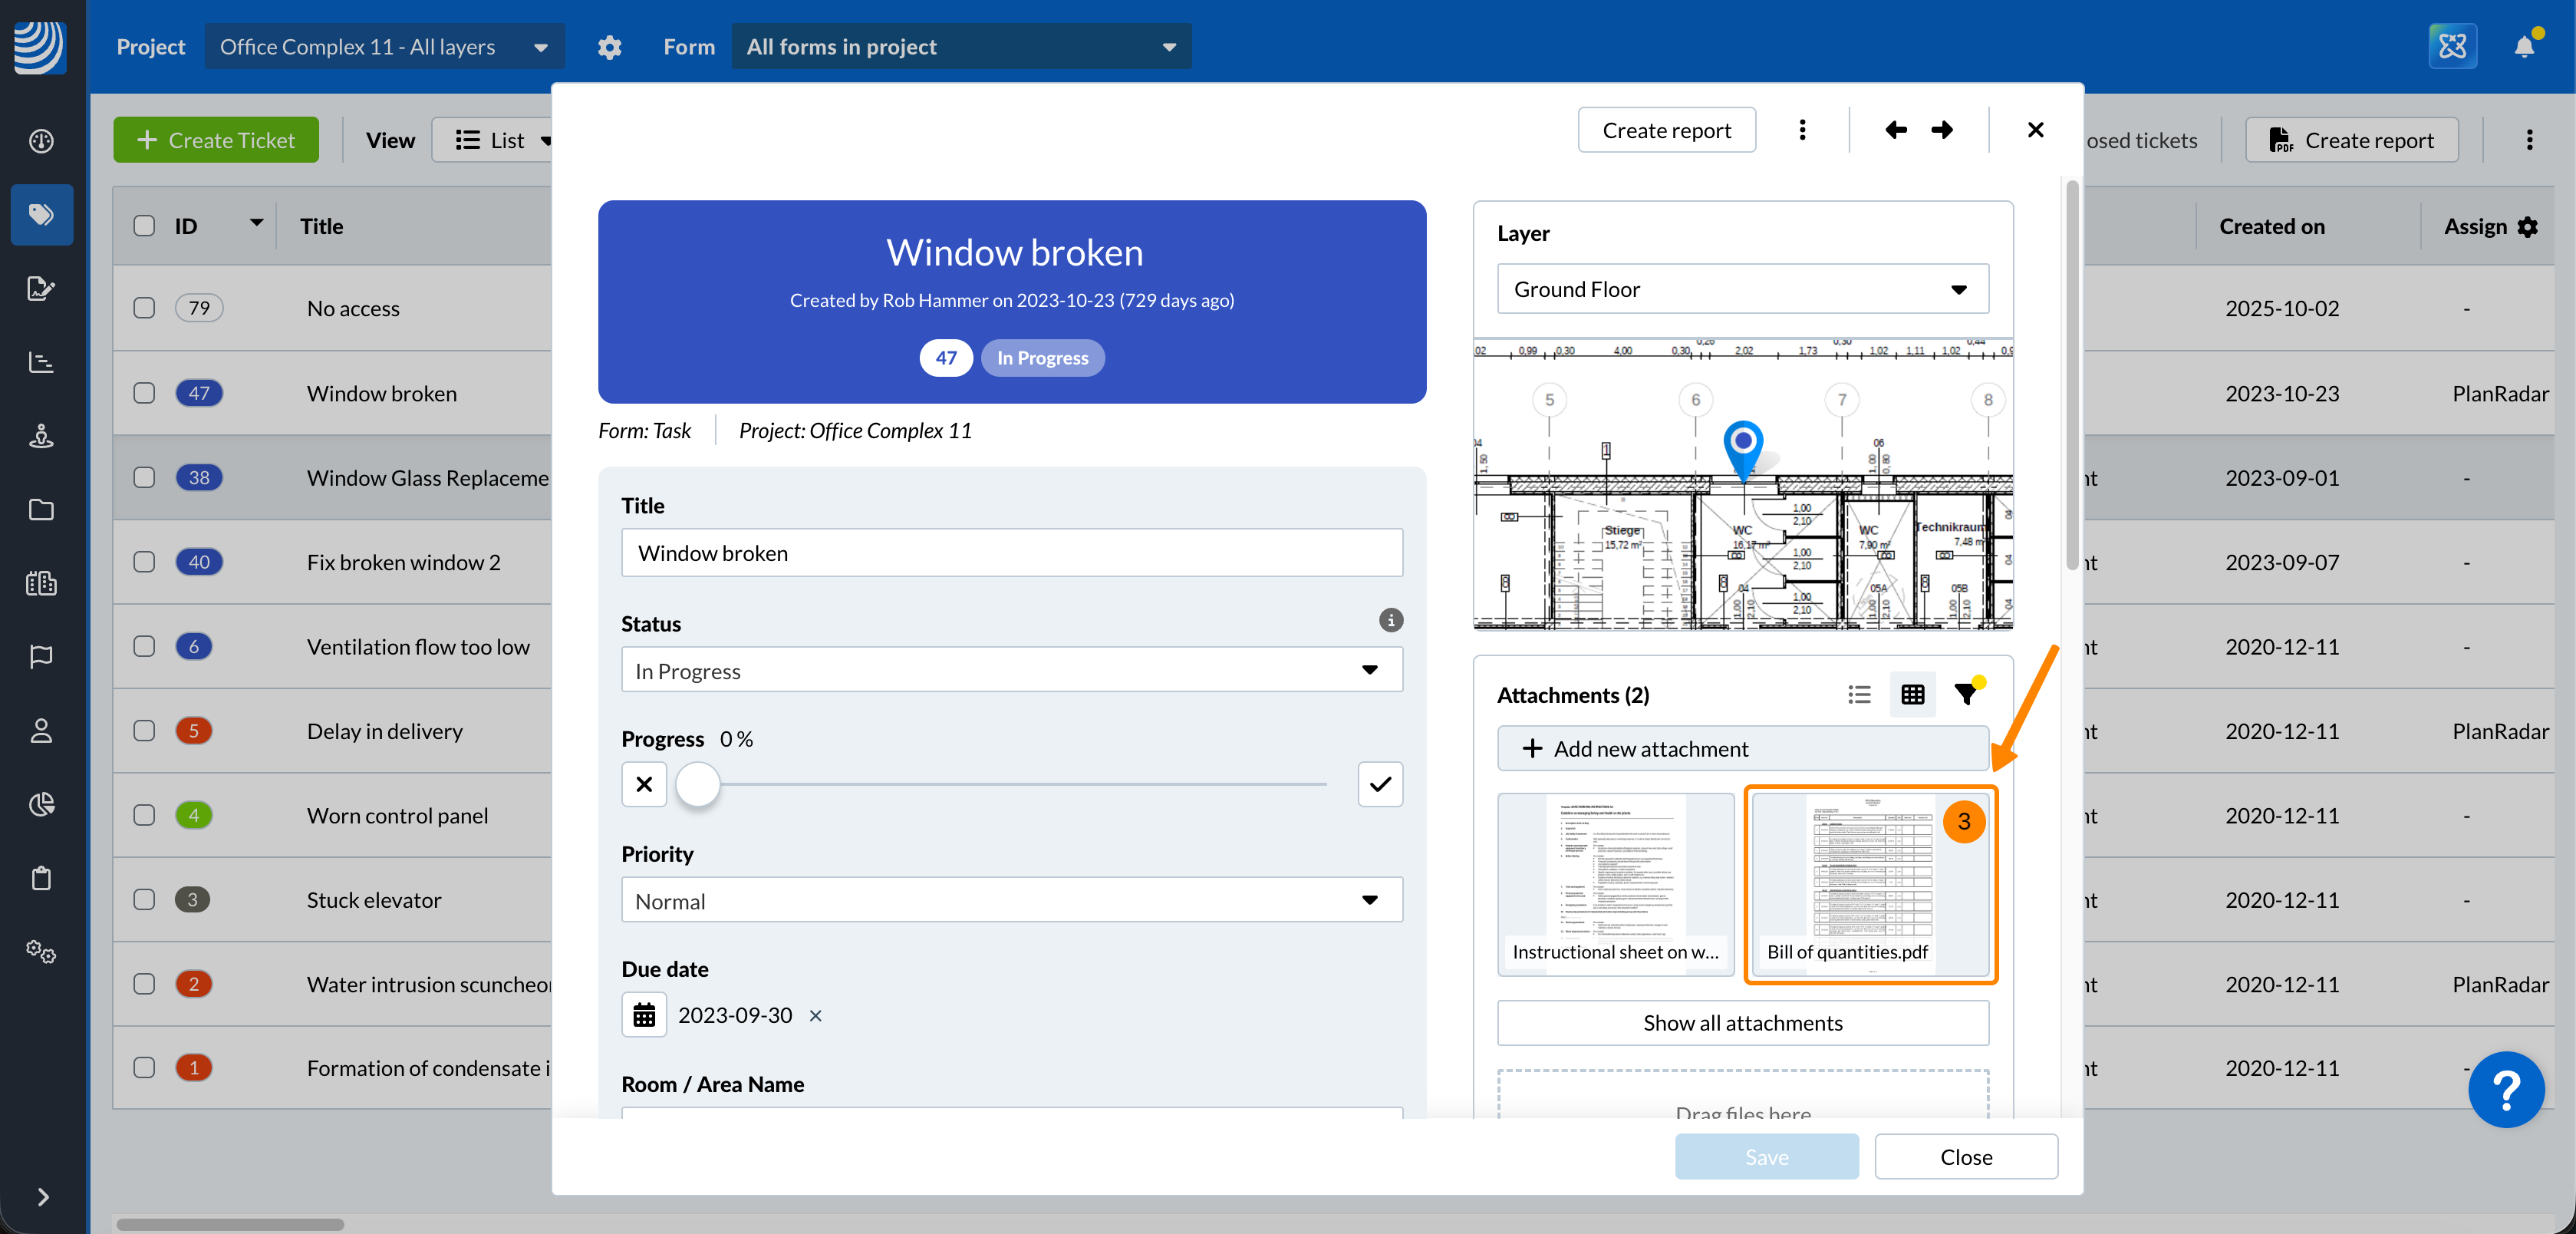Click the Status info icon
The width and height of the screenshot is (2576, 1234).
point(1390,620)
